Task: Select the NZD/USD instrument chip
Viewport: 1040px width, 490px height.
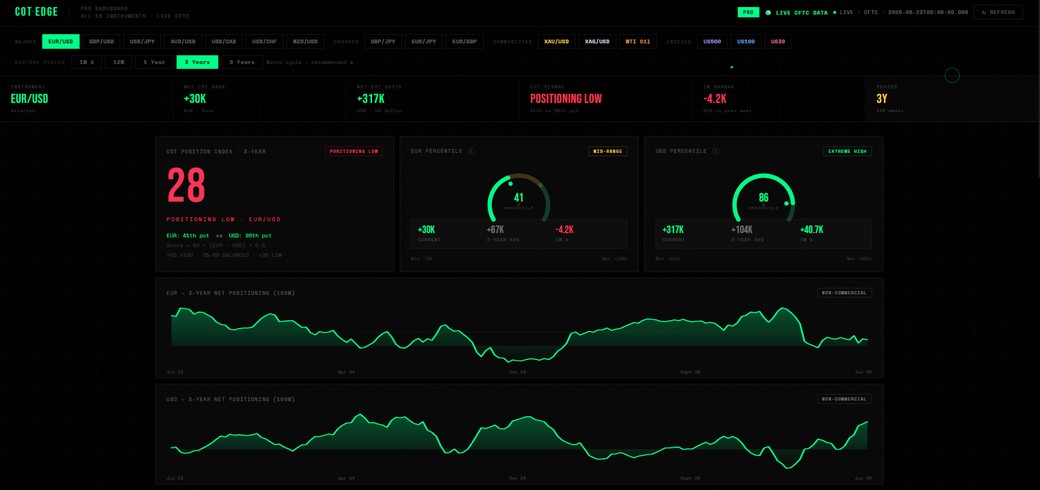Action: pyautogui.click(x=306, y=41)
